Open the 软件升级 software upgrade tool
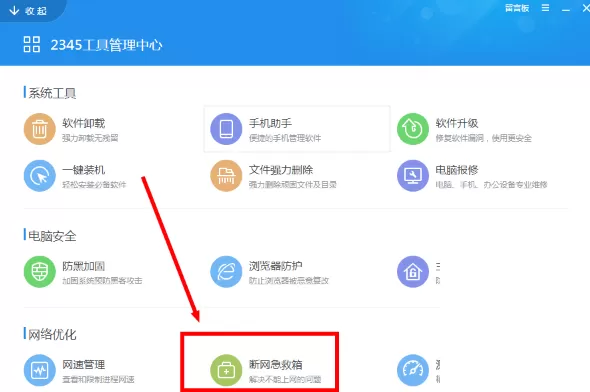The image size is (590, 392). (x=465, y=129)
